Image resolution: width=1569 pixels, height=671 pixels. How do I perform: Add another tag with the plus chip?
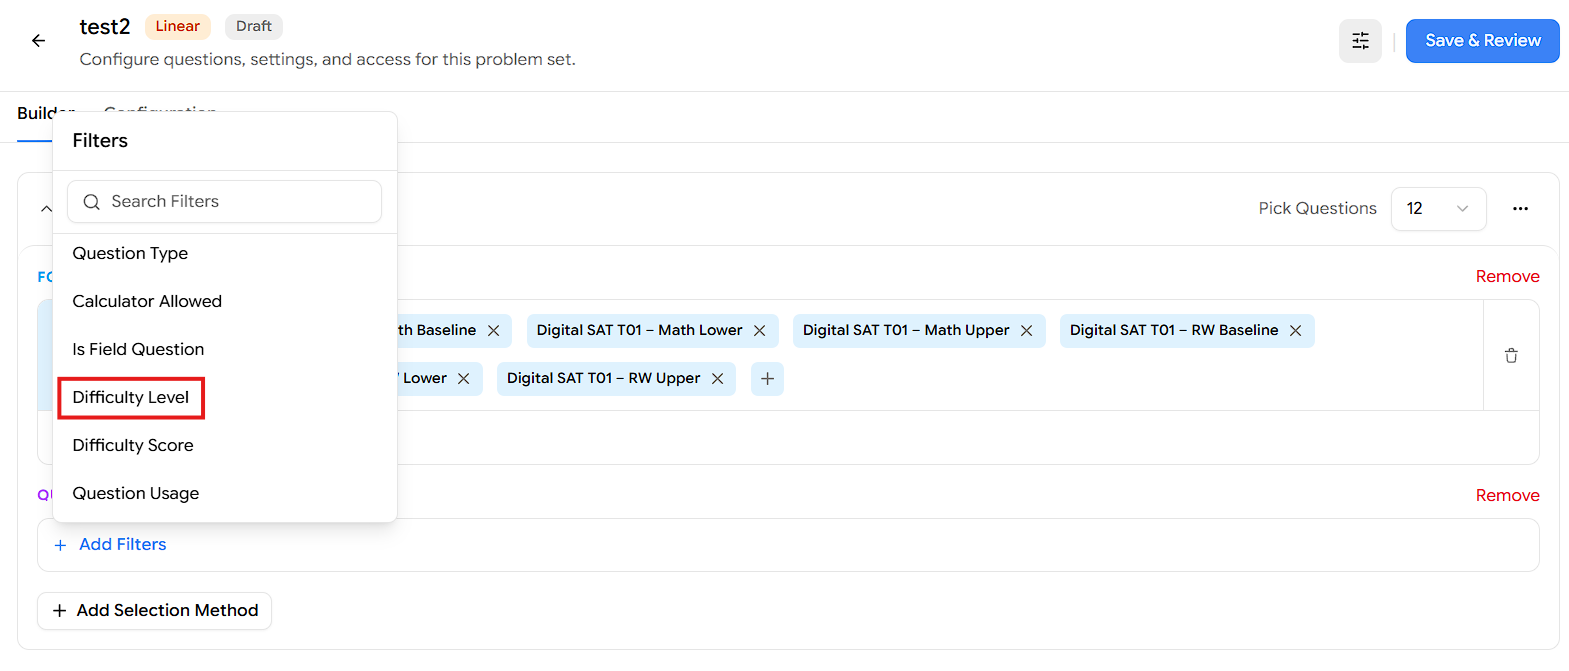pos(767,379)
